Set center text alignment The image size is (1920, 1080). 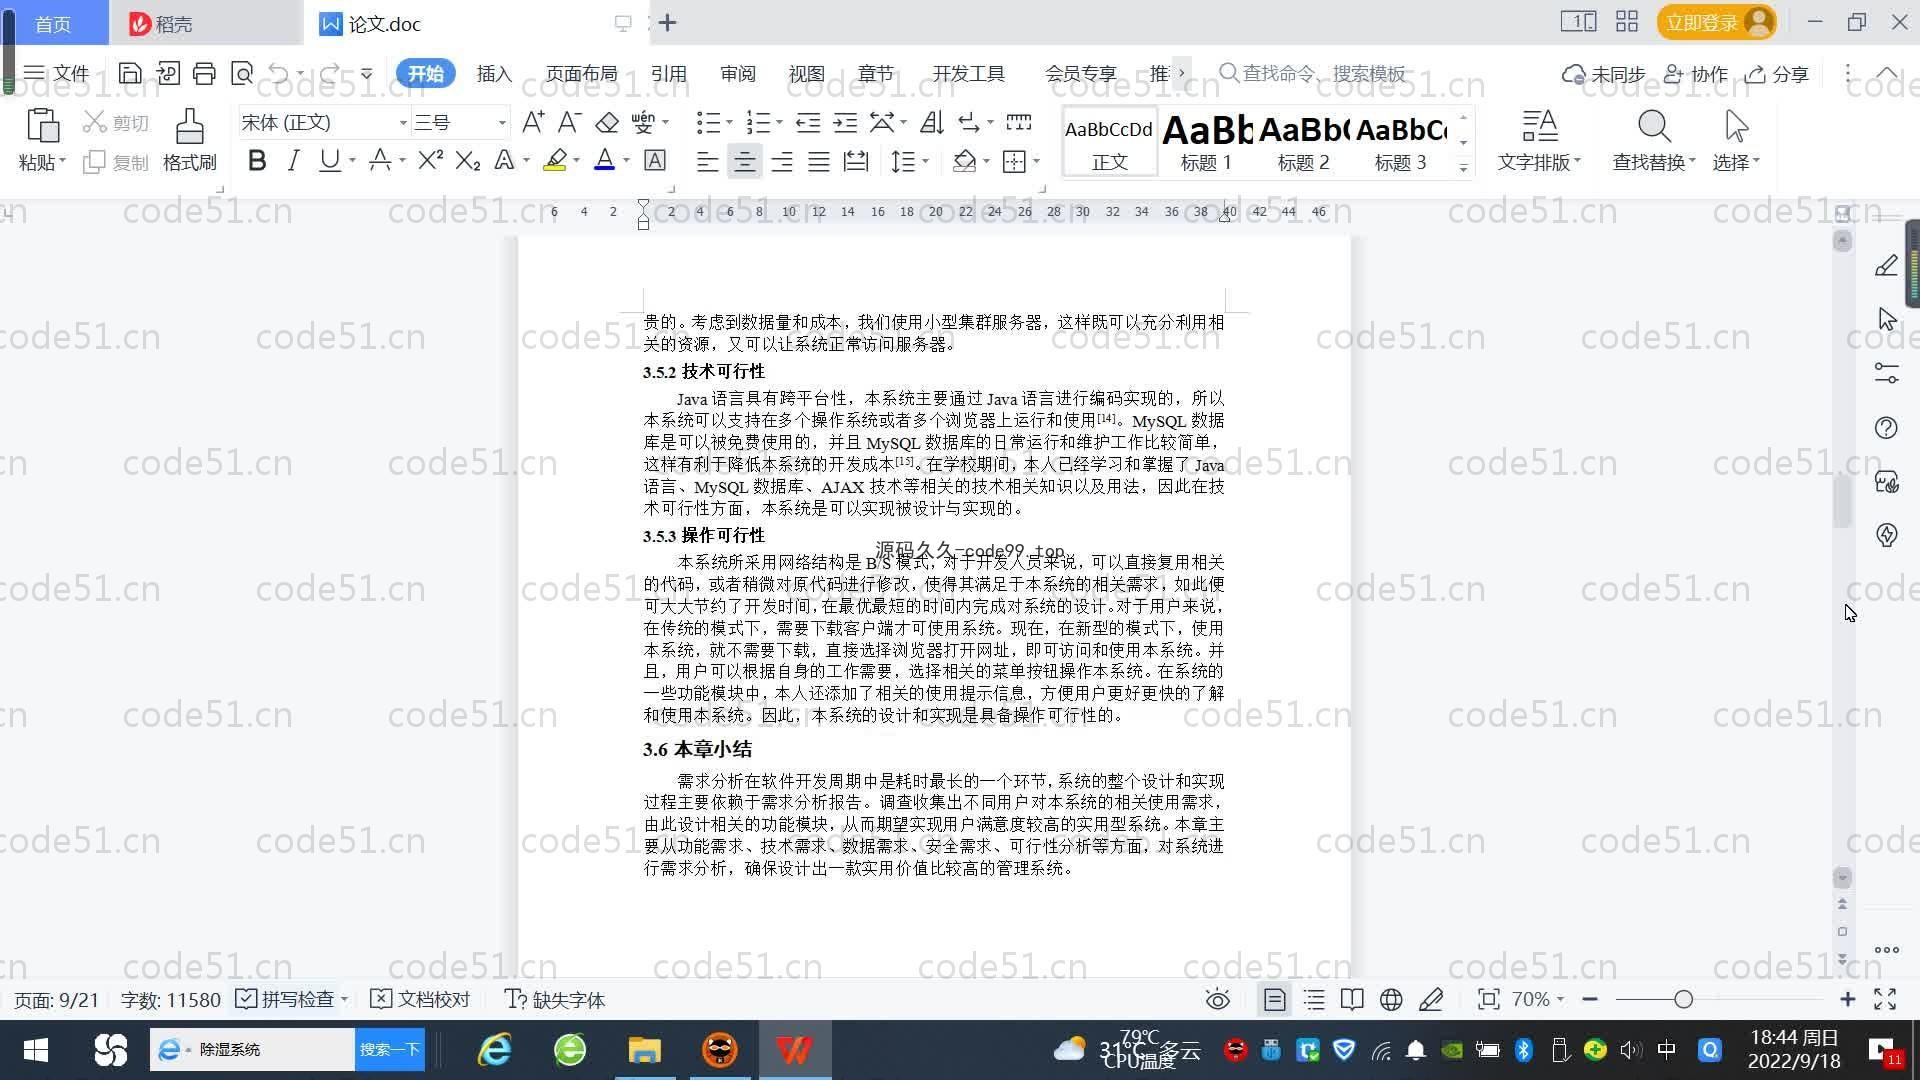pyautogui.click(x=744, y=161)
